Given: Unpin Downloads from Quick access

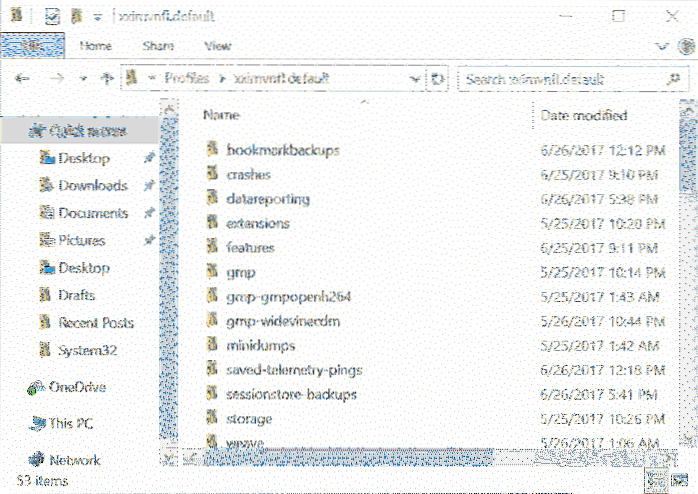Looking at the screenshot, I should pyautogui.click(x=149, y=186).
